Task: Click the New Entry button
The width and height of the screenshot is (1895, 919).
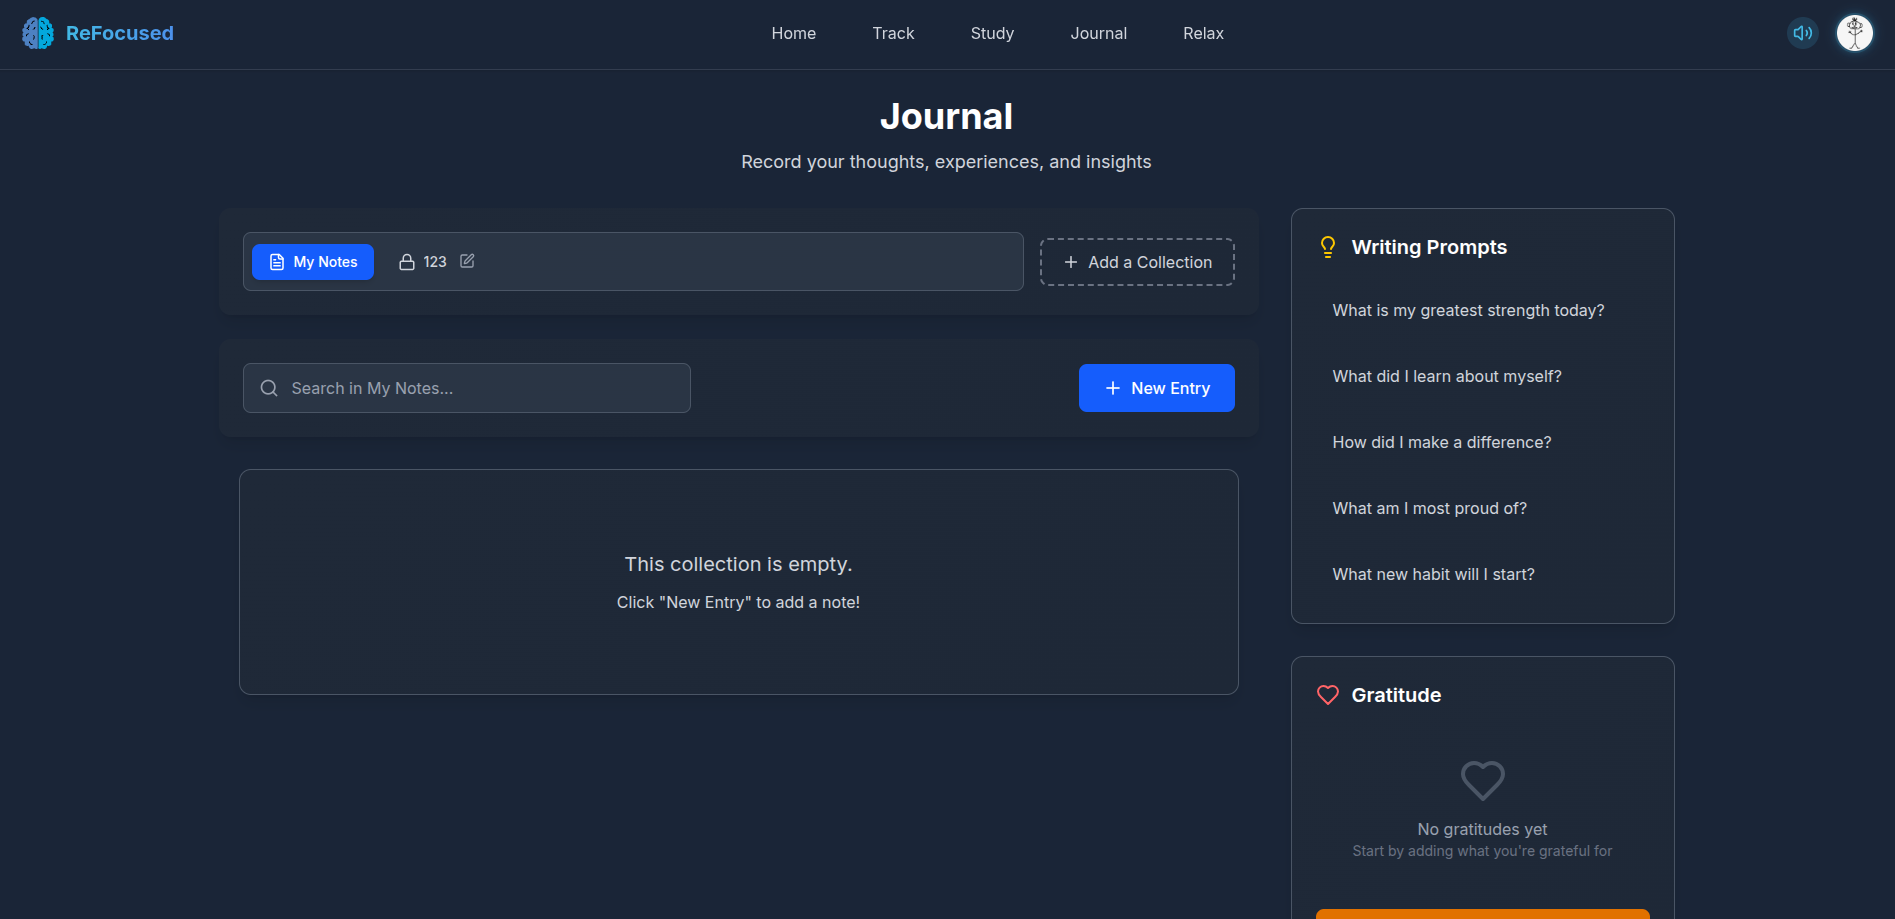Action: point(1157,388)
